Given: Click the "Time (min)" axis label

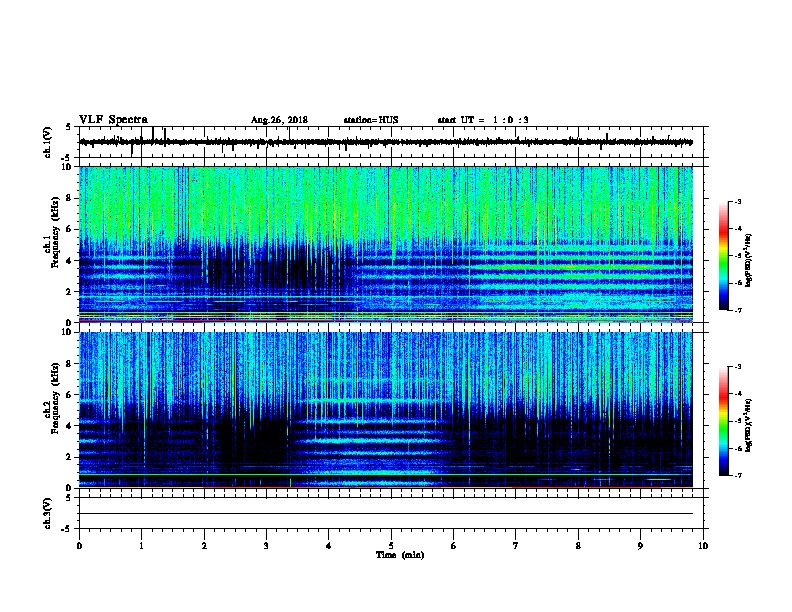Looking at the screenshot, I should coord(400,555).
